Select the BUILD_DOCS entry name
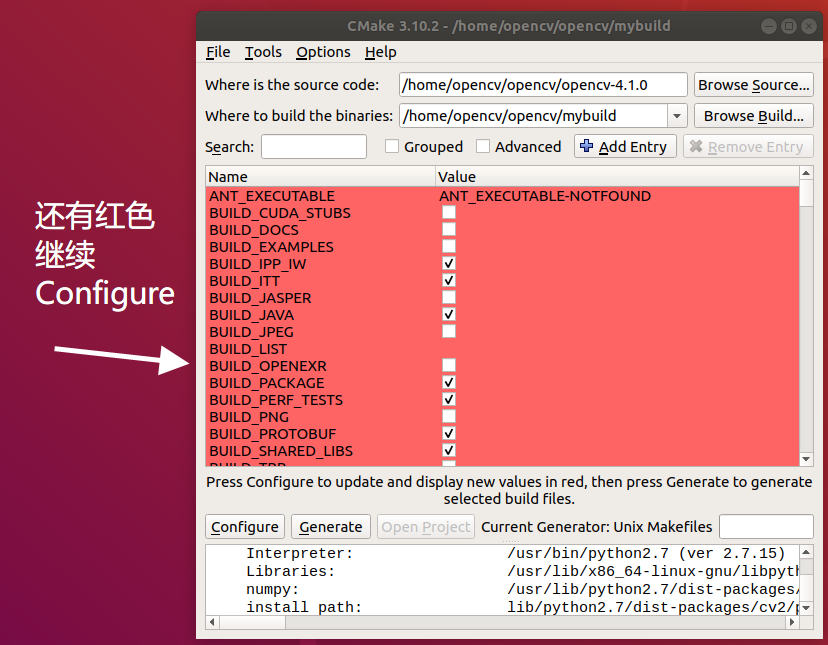 pyautogui.click(x=253, y=230)
